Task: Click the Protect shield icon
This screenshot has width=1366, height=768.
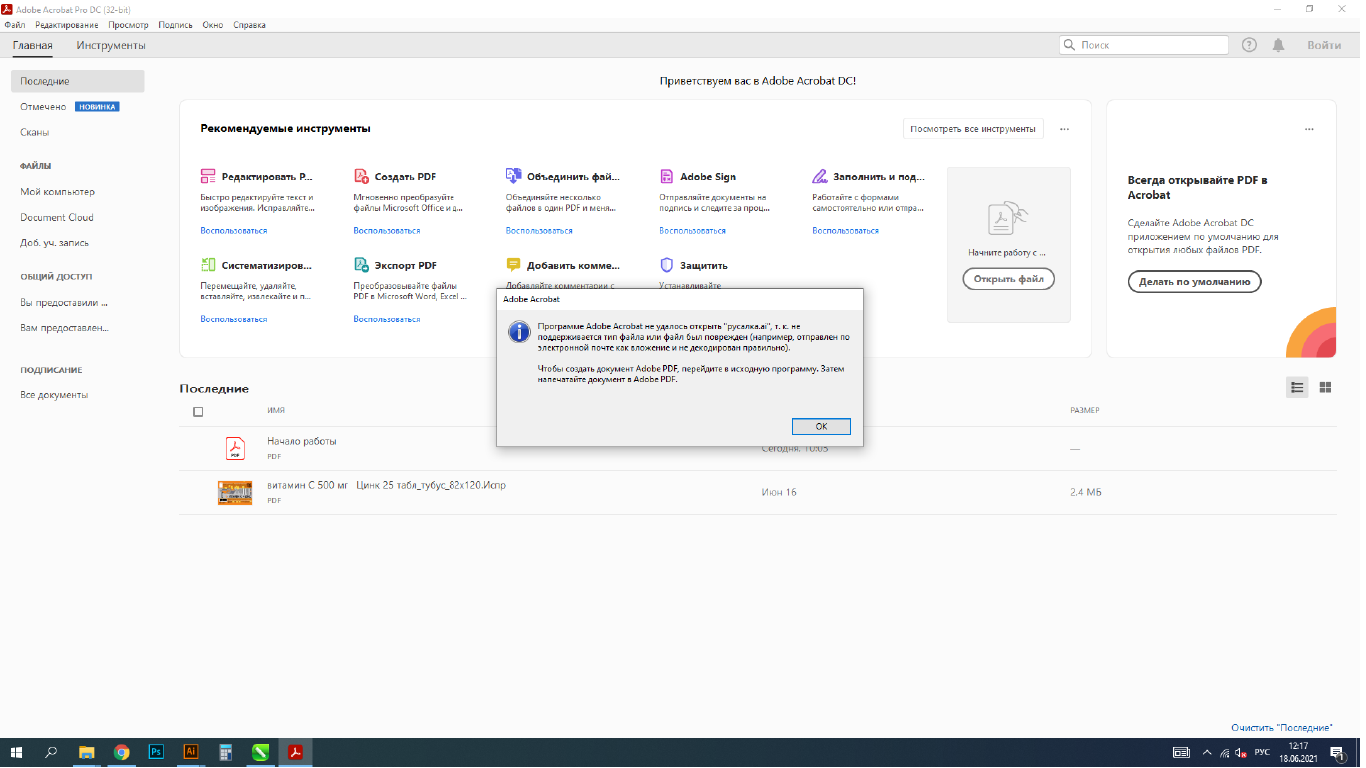Action: (x=667, y=265)
